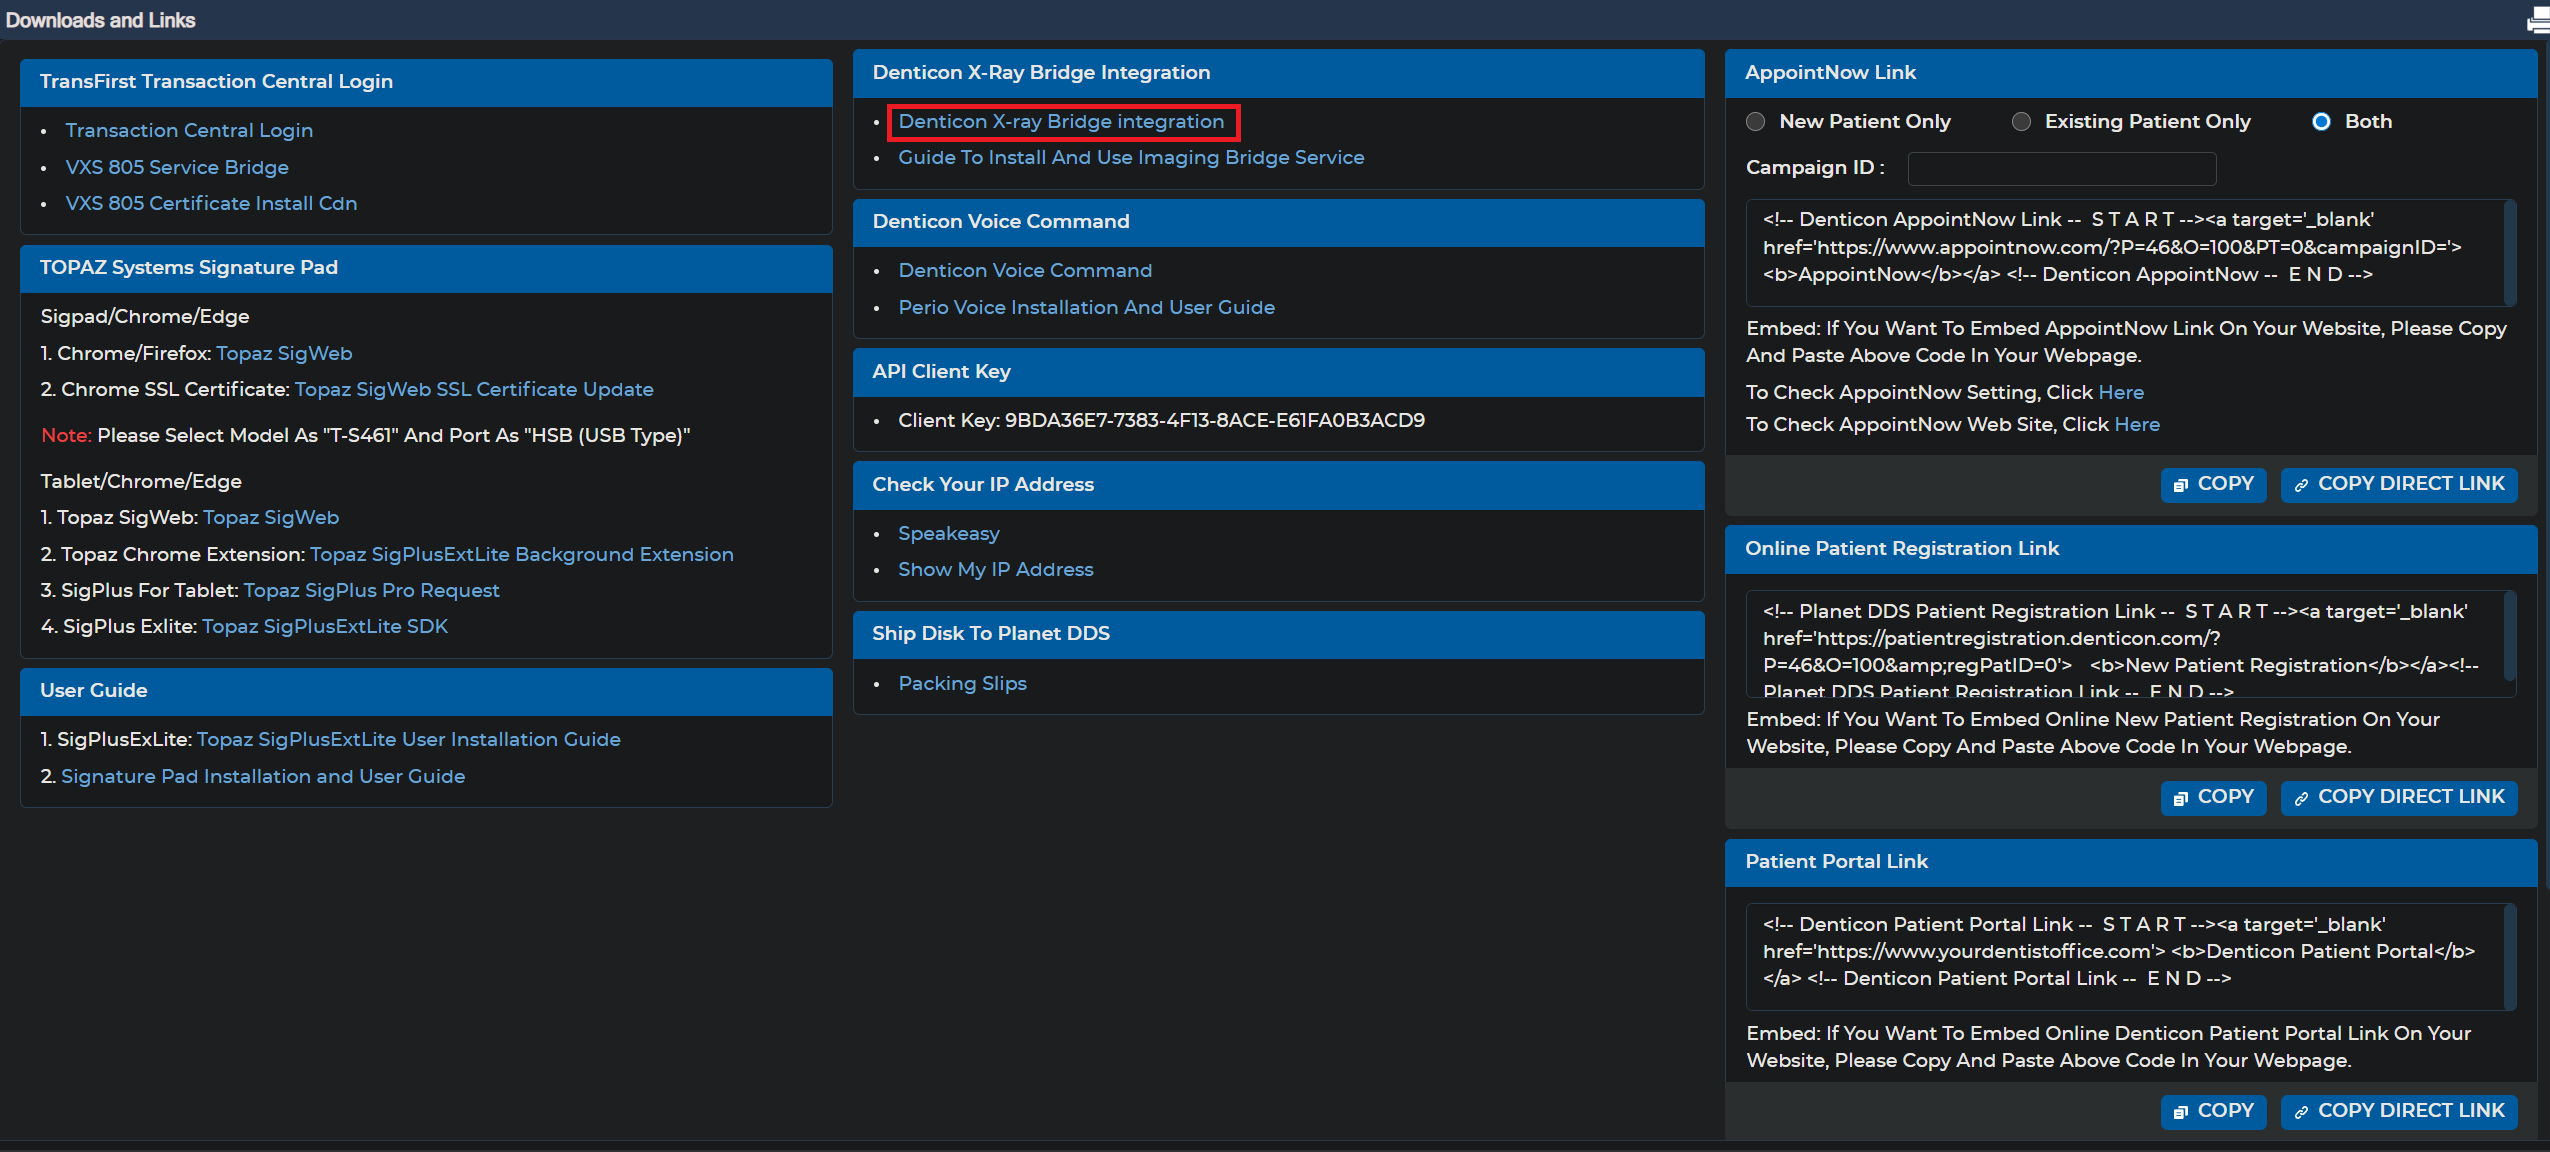Click Ship Disk To Planet DDS header
The width and height of the screenshot is (2550, 1152).
click(1278, 634)
